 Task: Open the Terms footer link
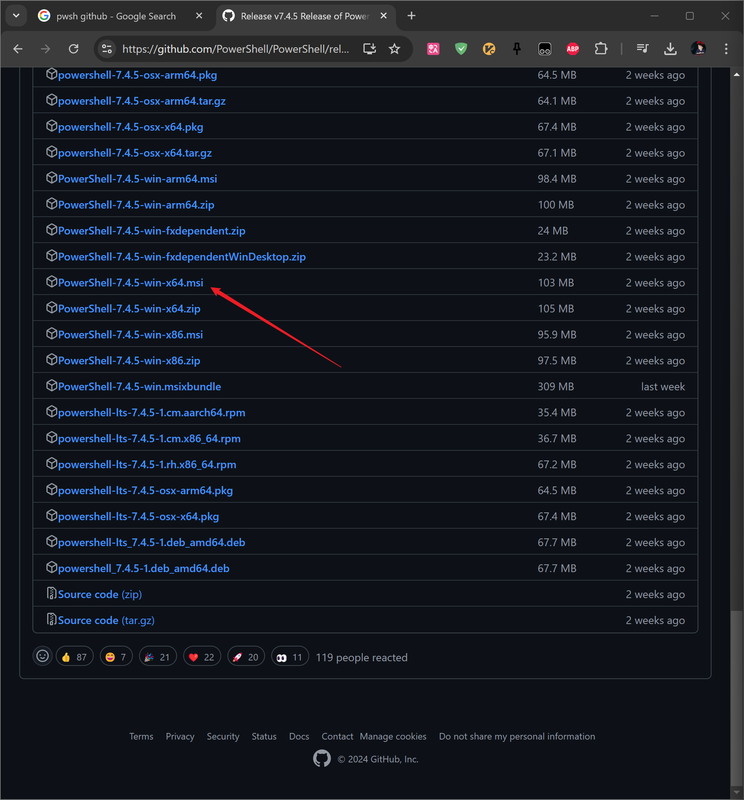pyautogui.click(x=141, y=737)
